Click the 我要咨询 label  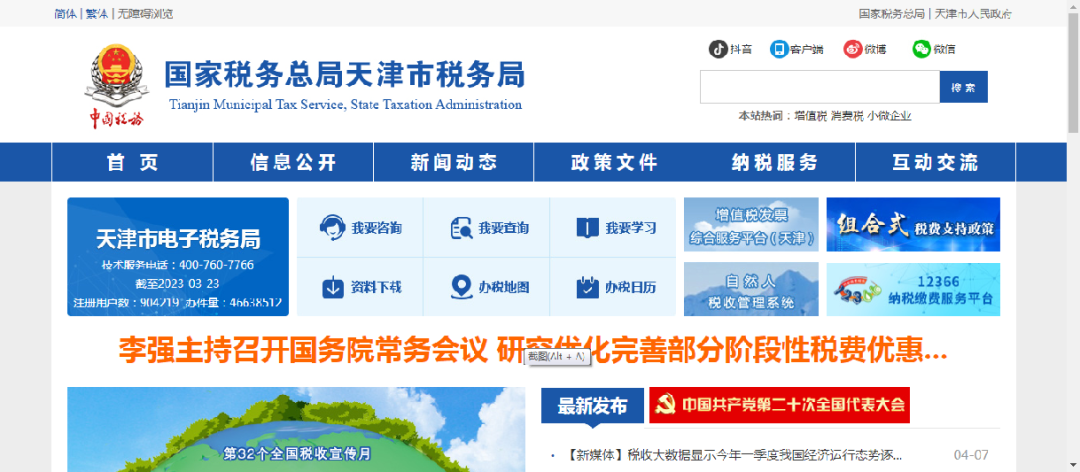pyautogui.click(x=376, y=228)
